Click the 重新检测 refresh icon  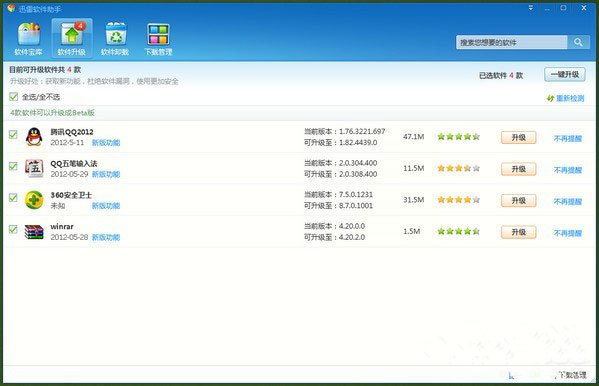click(x=550, y=99)
